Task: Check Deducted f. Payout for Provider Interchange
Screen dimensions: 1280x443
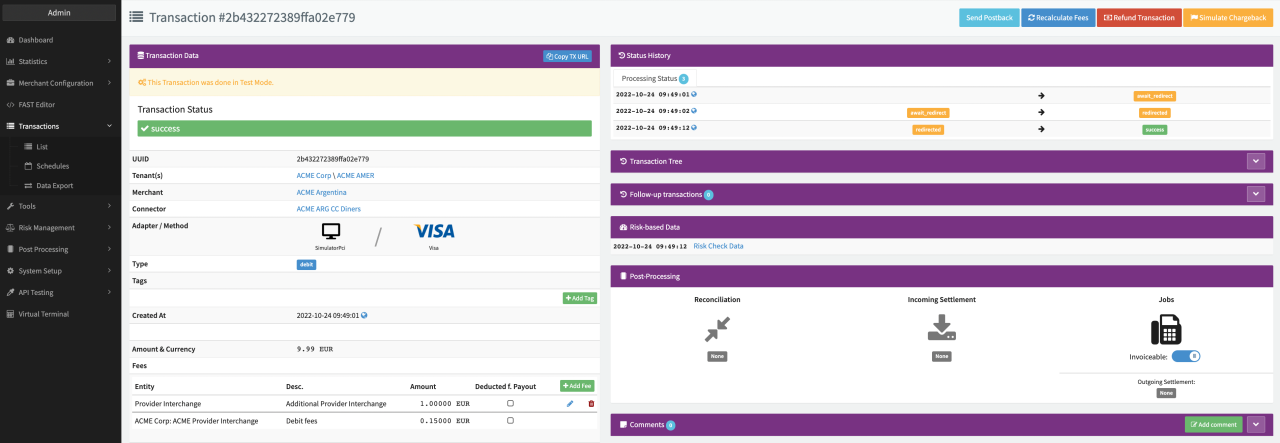Action: pyautogui.click(x=510, y=403)
